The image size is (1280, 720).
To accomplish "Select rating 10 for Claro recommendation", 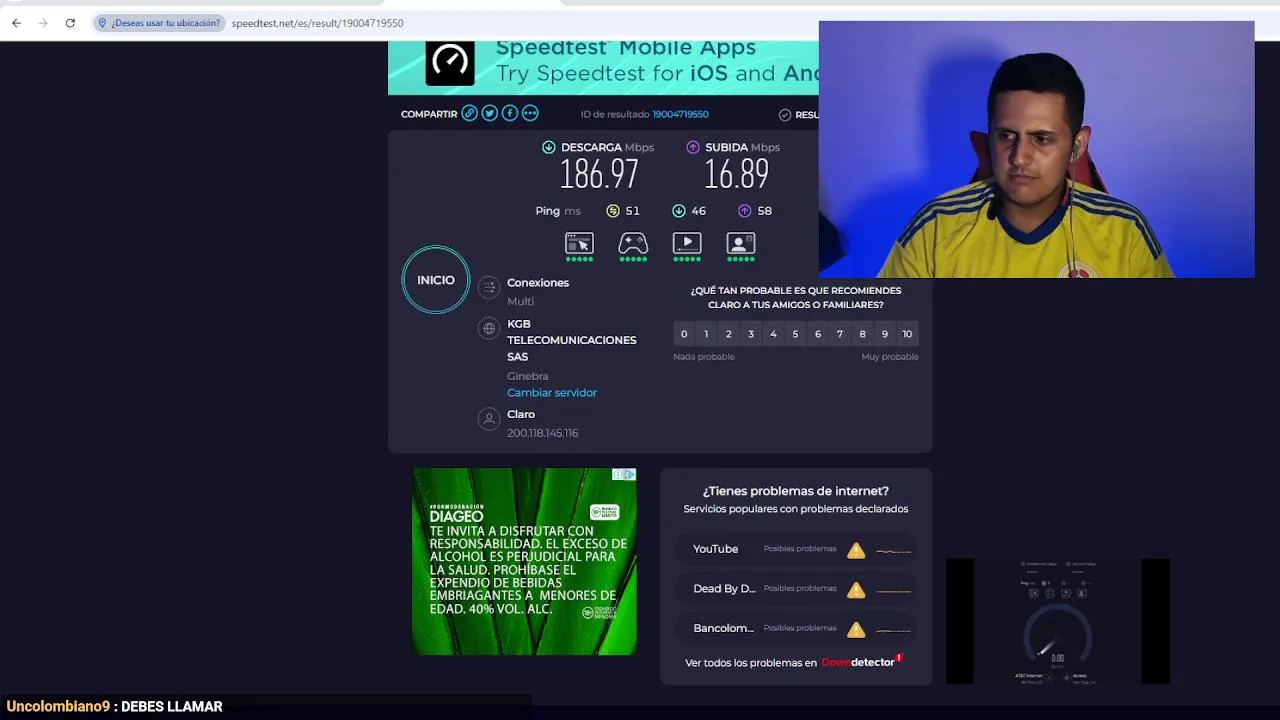I will 907,334.
